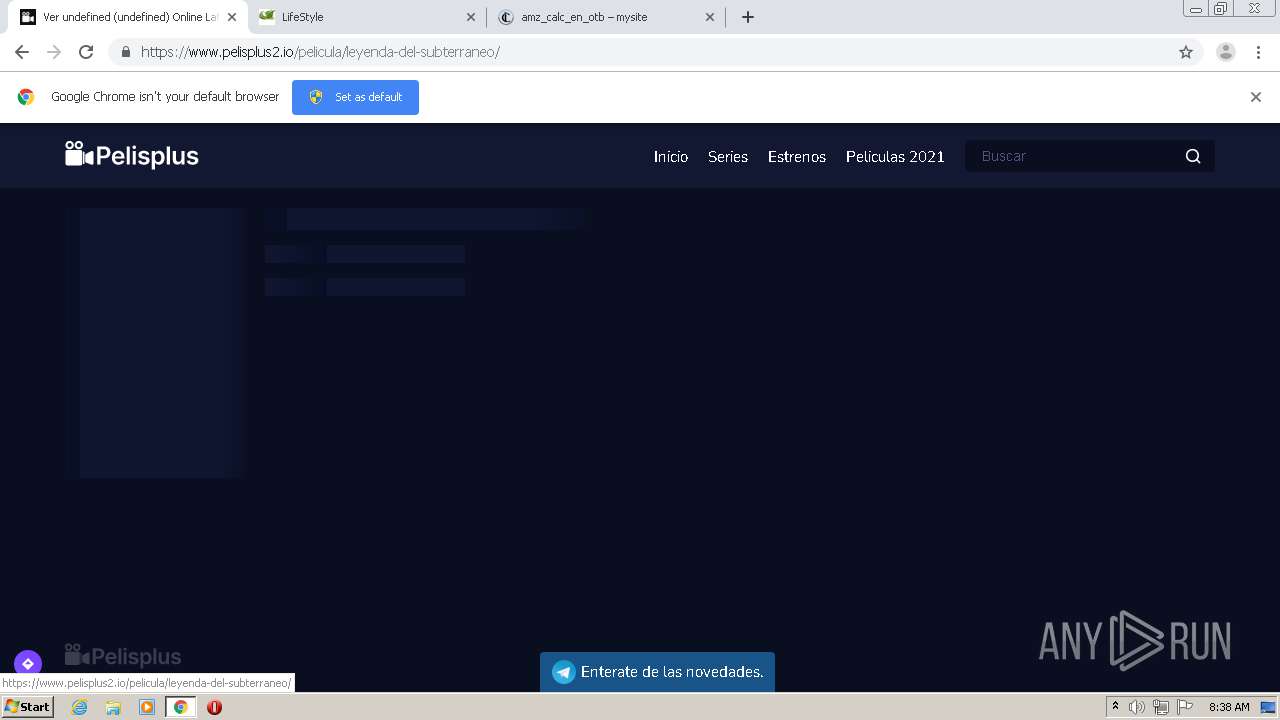Click the Pelisplus logo in header
The width and height of the screenshot is (1280, 720).
click(x=132, y=155)
